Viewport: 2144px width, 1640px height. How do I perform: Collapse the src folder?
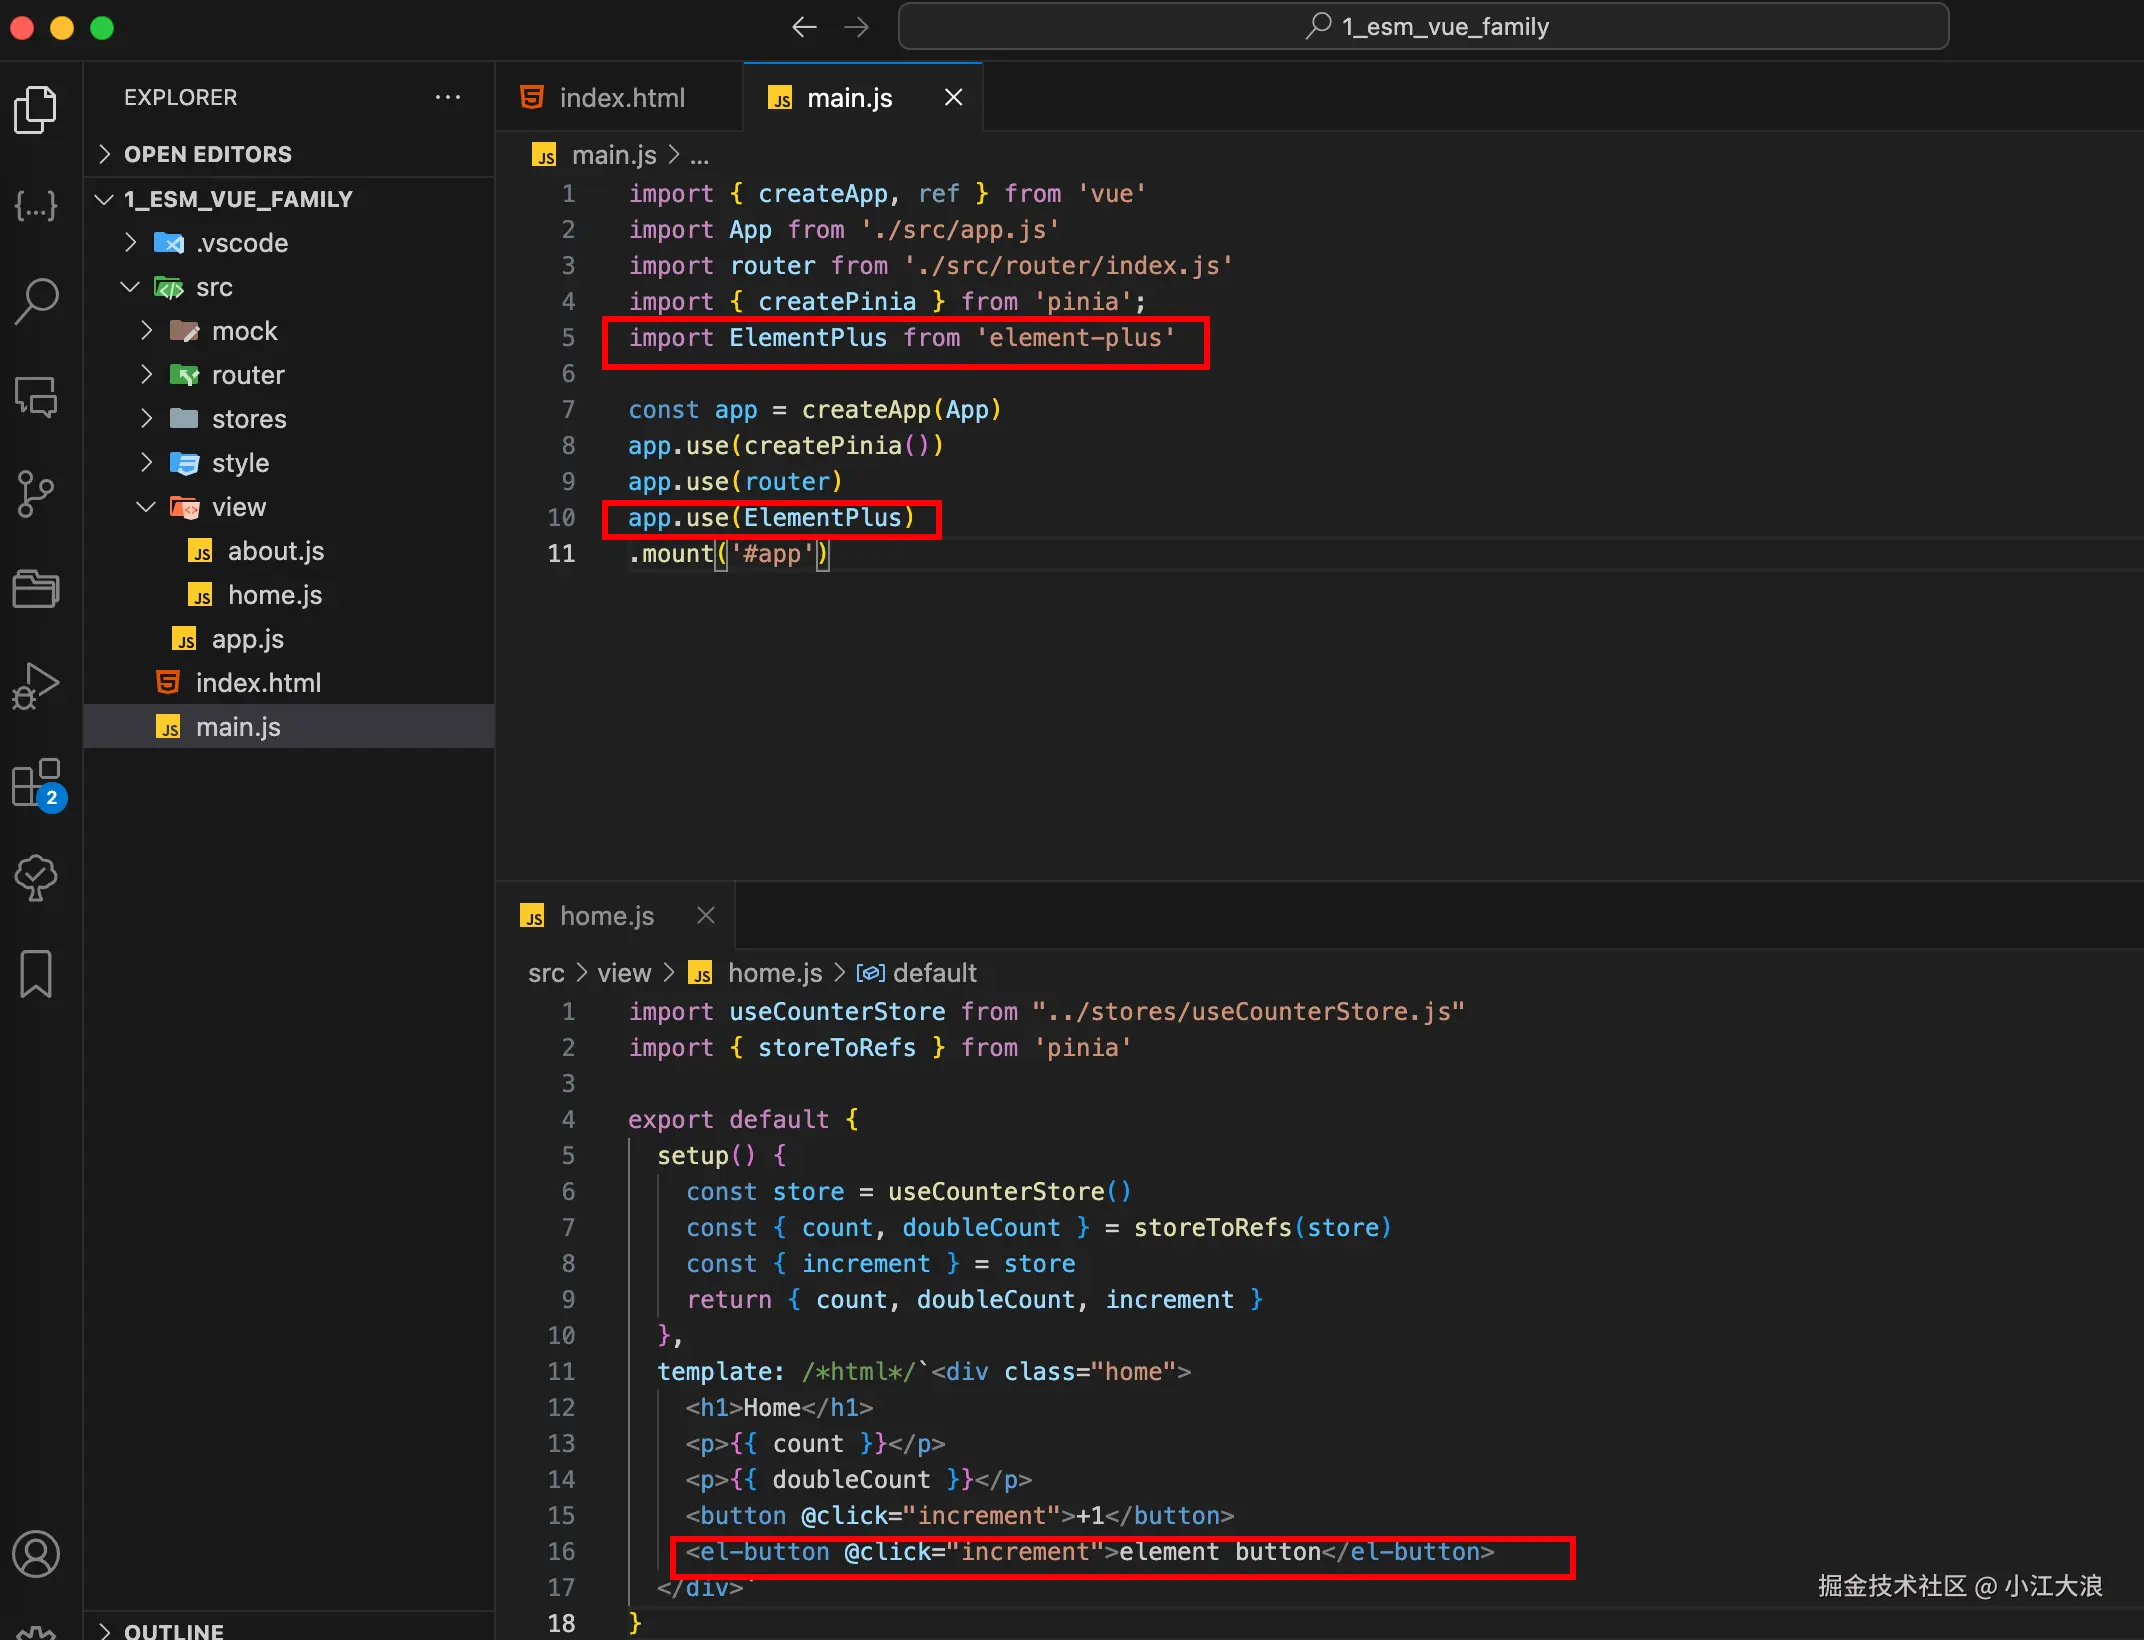tap(213, 287)
